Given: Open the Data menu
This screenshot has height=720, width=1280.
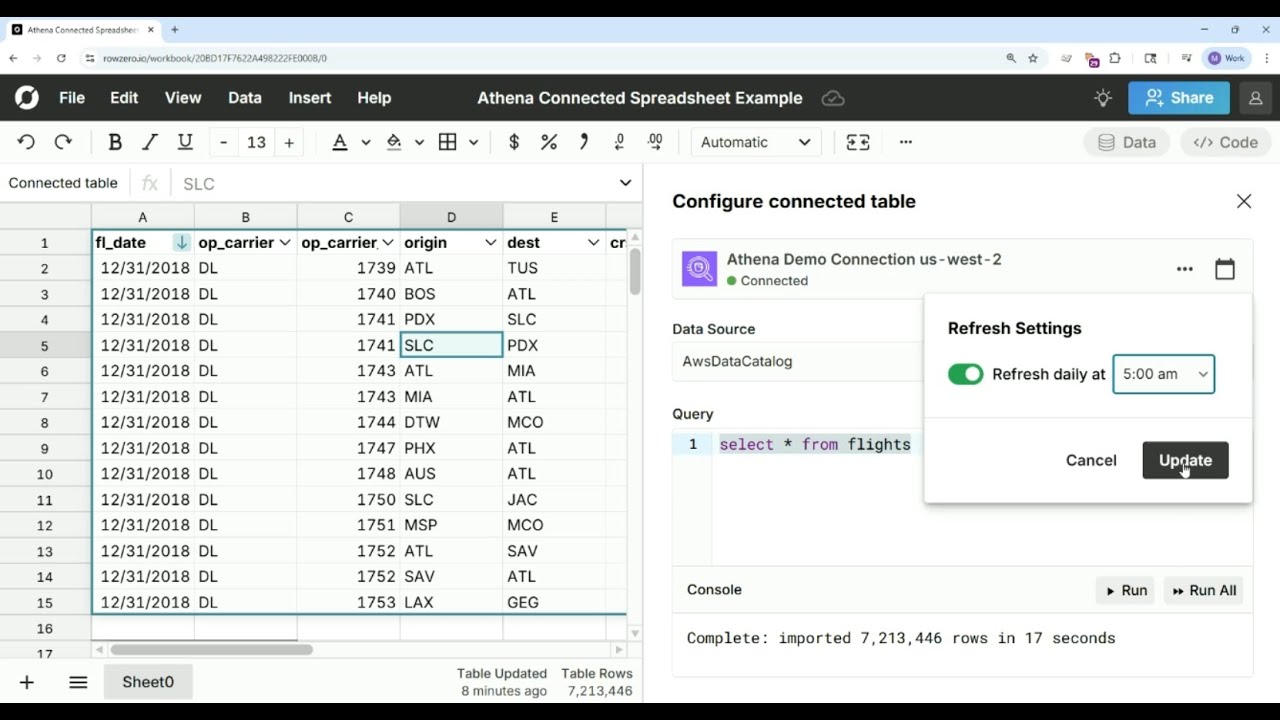Looking at the screenshot, I should click(x=245, y=98).
